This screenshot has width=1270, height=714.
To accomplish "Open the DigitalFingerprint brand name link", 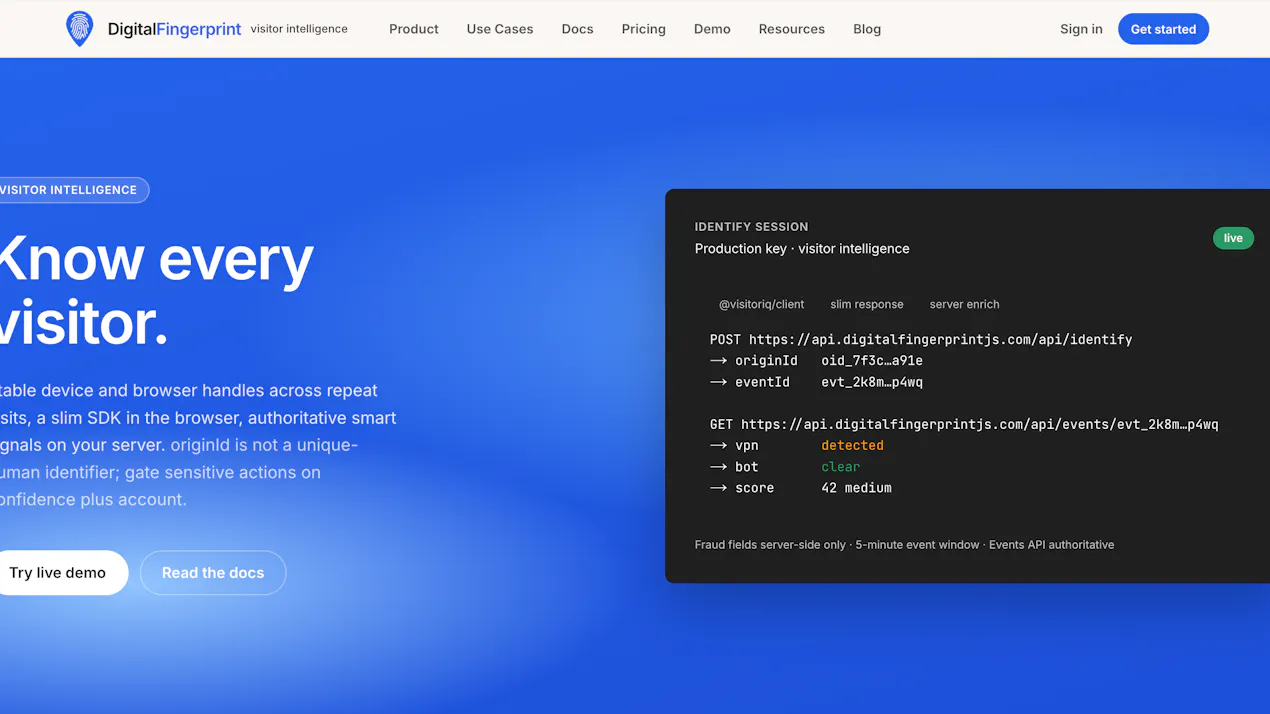I will [x=174, y=29].
